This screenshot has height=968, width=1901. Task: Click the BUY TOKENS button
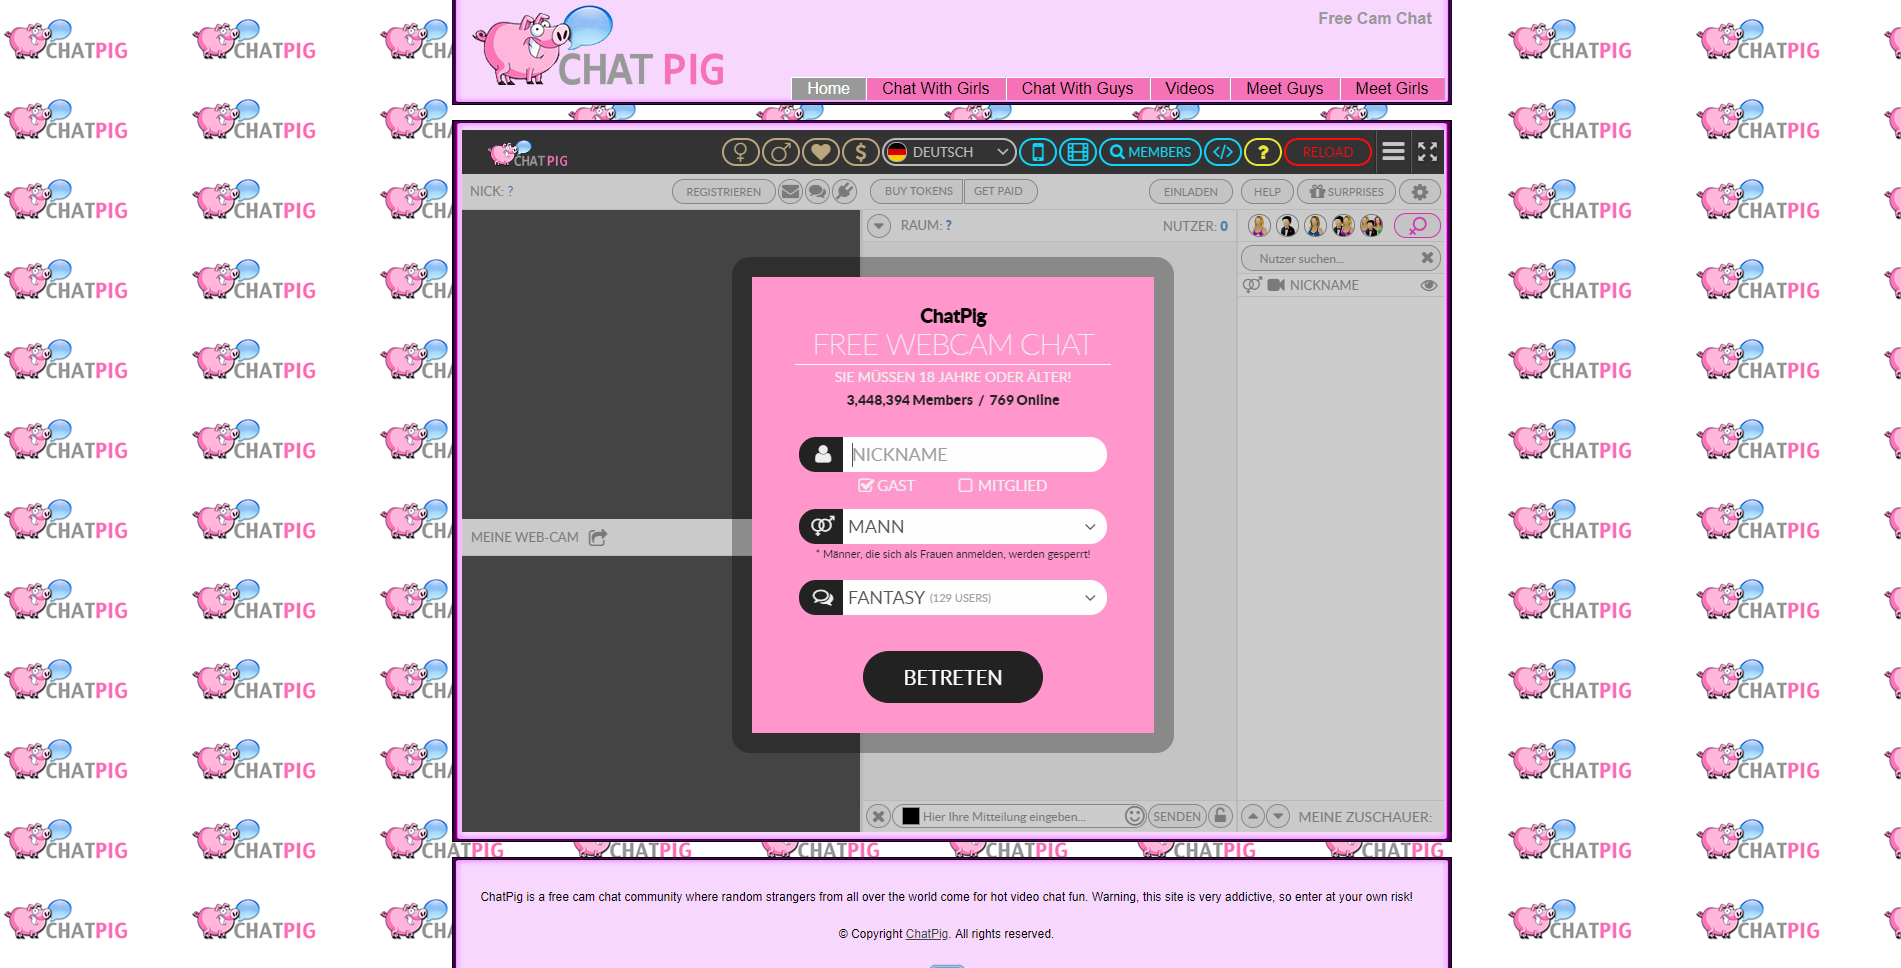tap(918, 191)
